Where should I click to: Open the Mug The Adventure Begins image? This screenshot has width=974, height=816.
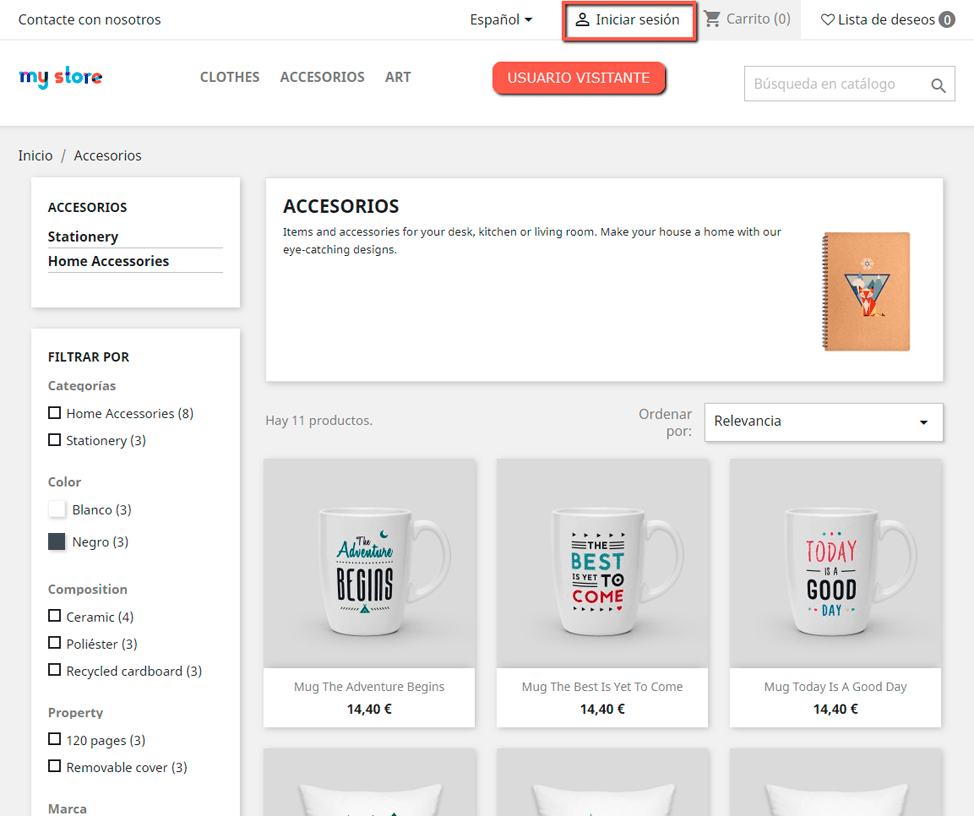click(369, 563)
